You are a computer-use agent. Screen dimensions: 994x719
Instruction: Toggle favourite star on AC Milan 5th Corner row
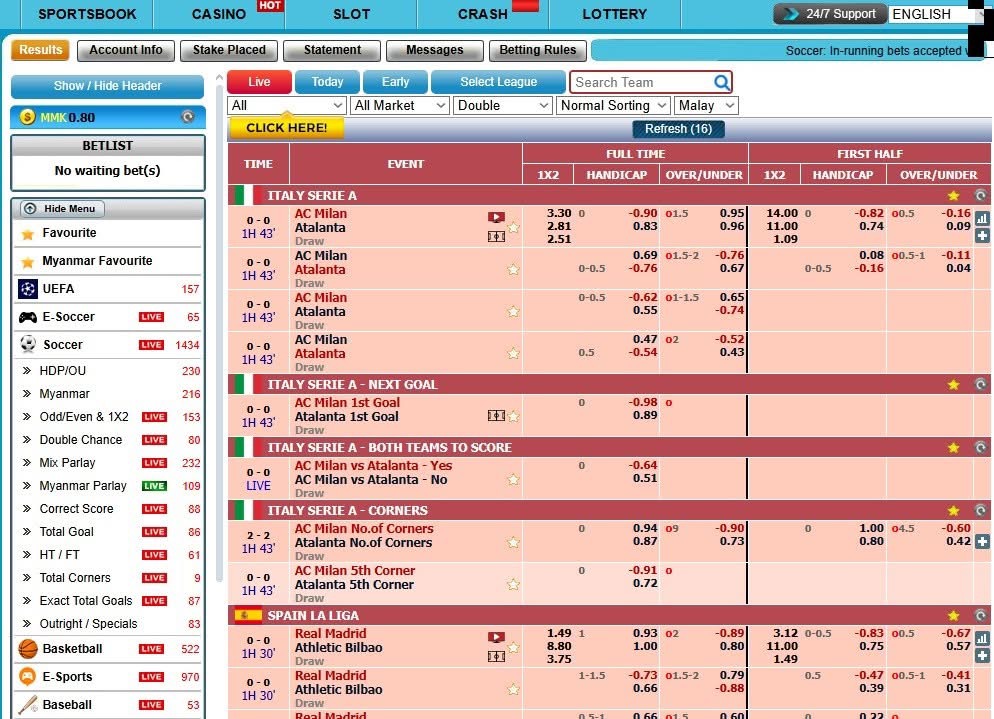[x=513, y=584]
